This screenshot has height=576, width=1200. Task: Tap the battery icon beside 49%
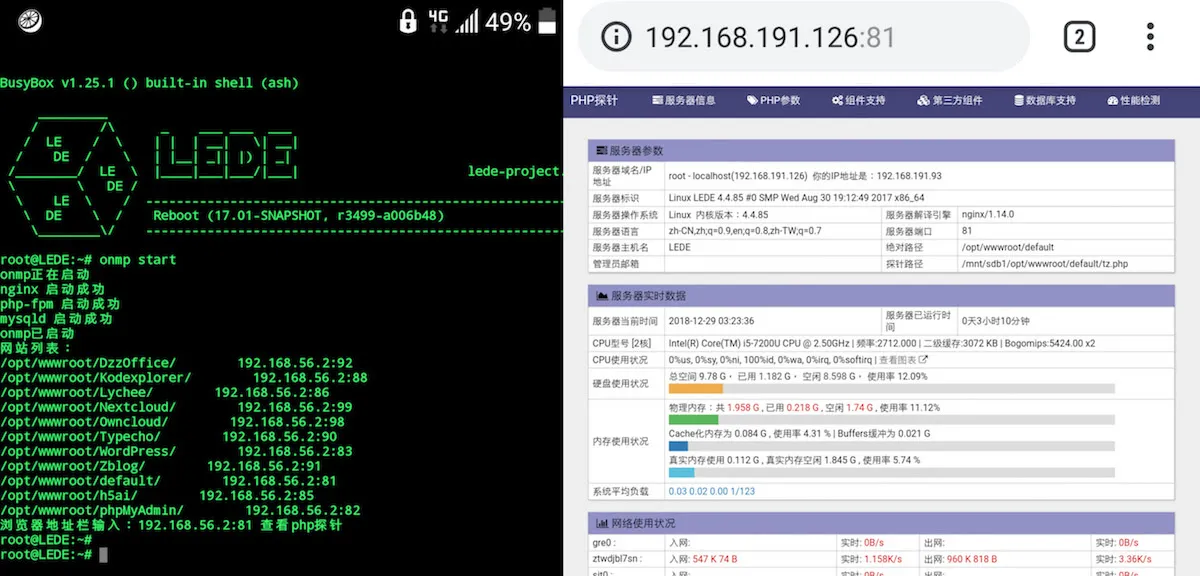point(546,20)
